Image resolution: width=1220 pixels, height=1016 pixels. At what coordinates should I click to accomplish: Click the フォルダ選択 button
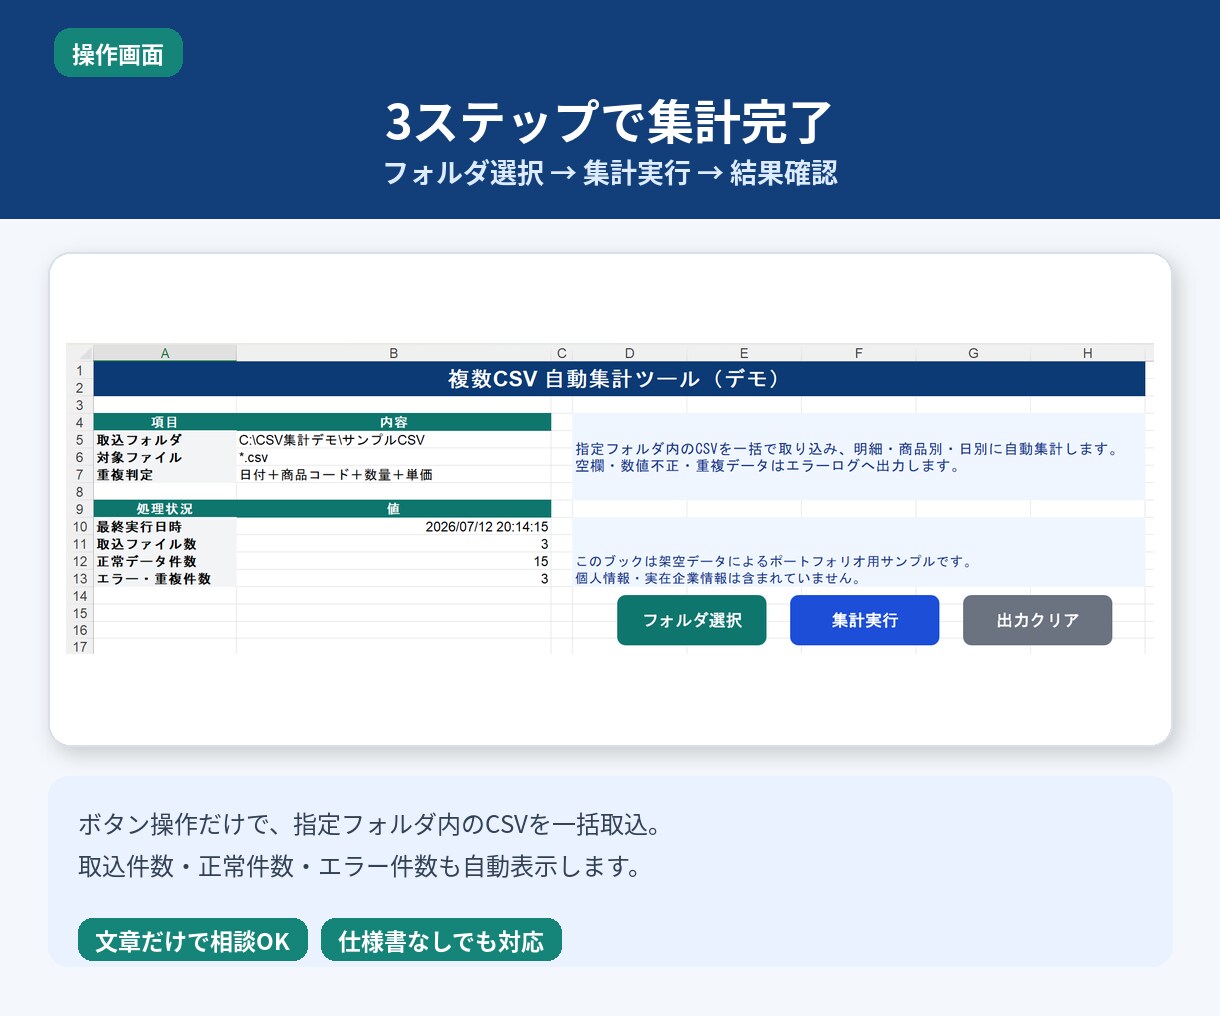(x=691, y=620)
